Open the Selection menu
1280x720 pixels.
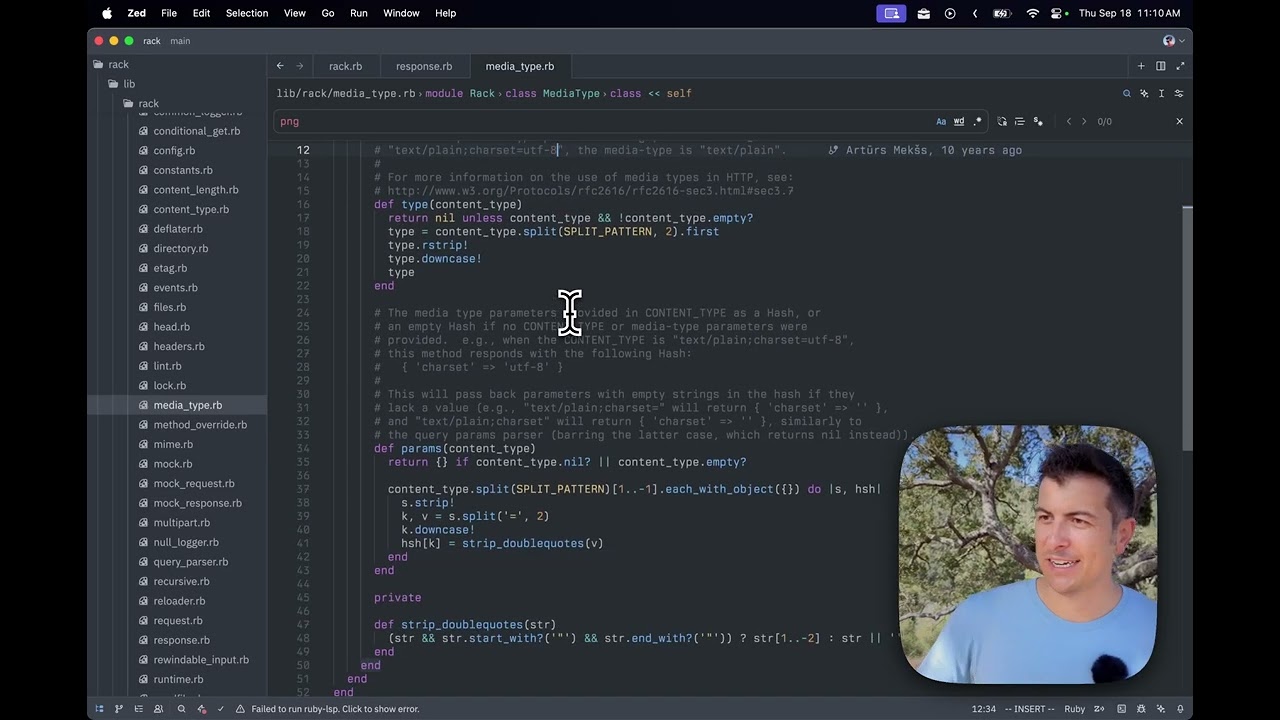(247, 13)
